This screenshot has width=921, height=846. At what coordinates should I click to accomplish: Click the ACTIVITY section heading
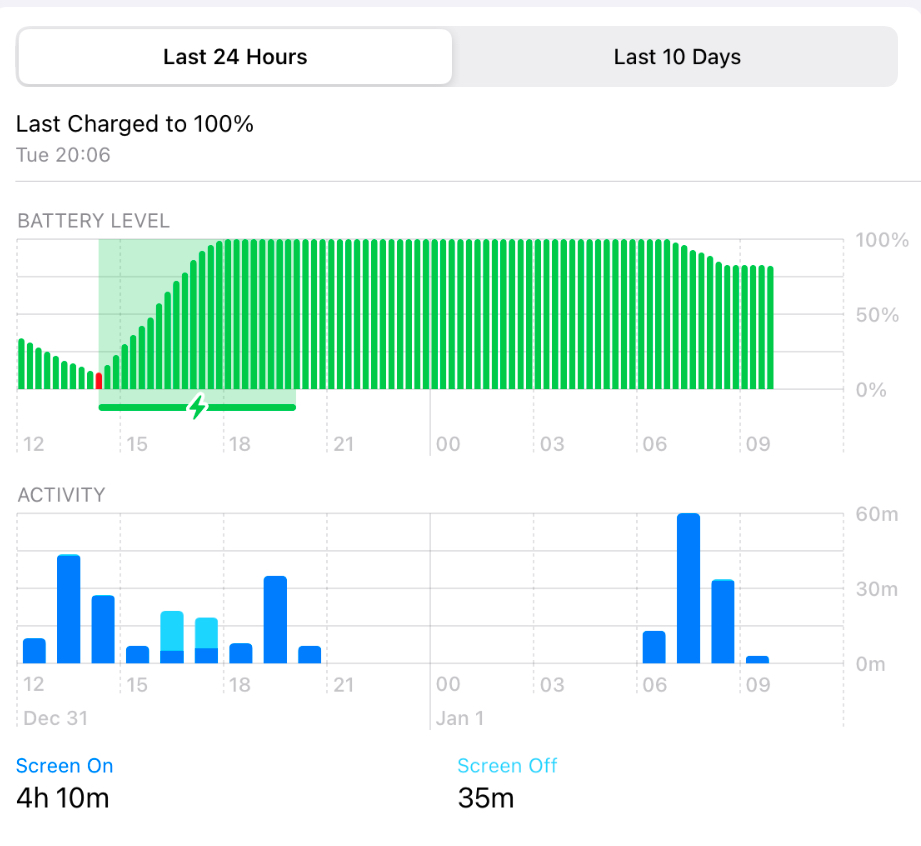(x=61, y=495)
